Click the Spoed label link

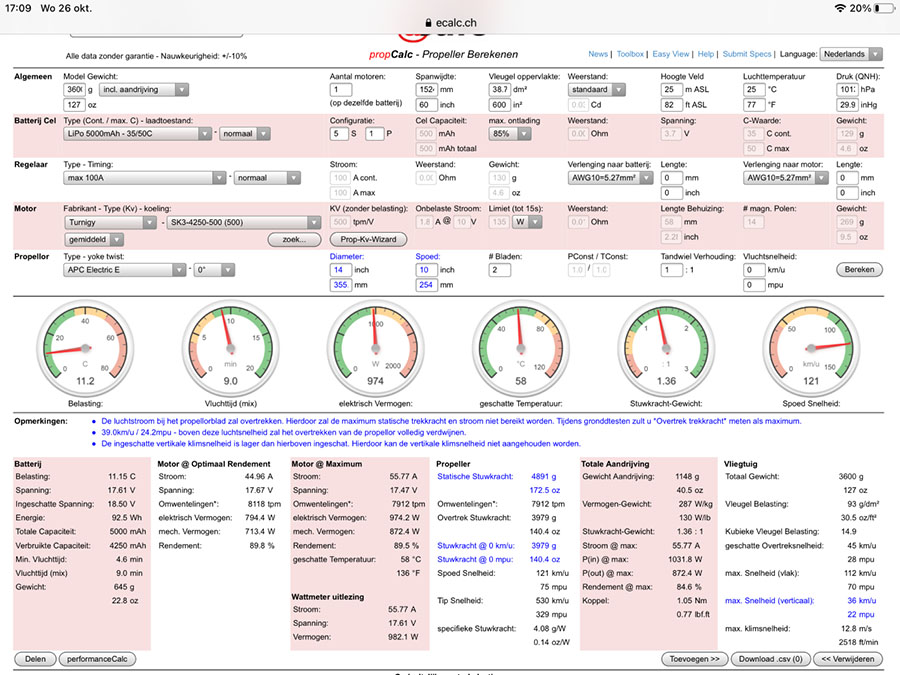(x=428, y=257)
